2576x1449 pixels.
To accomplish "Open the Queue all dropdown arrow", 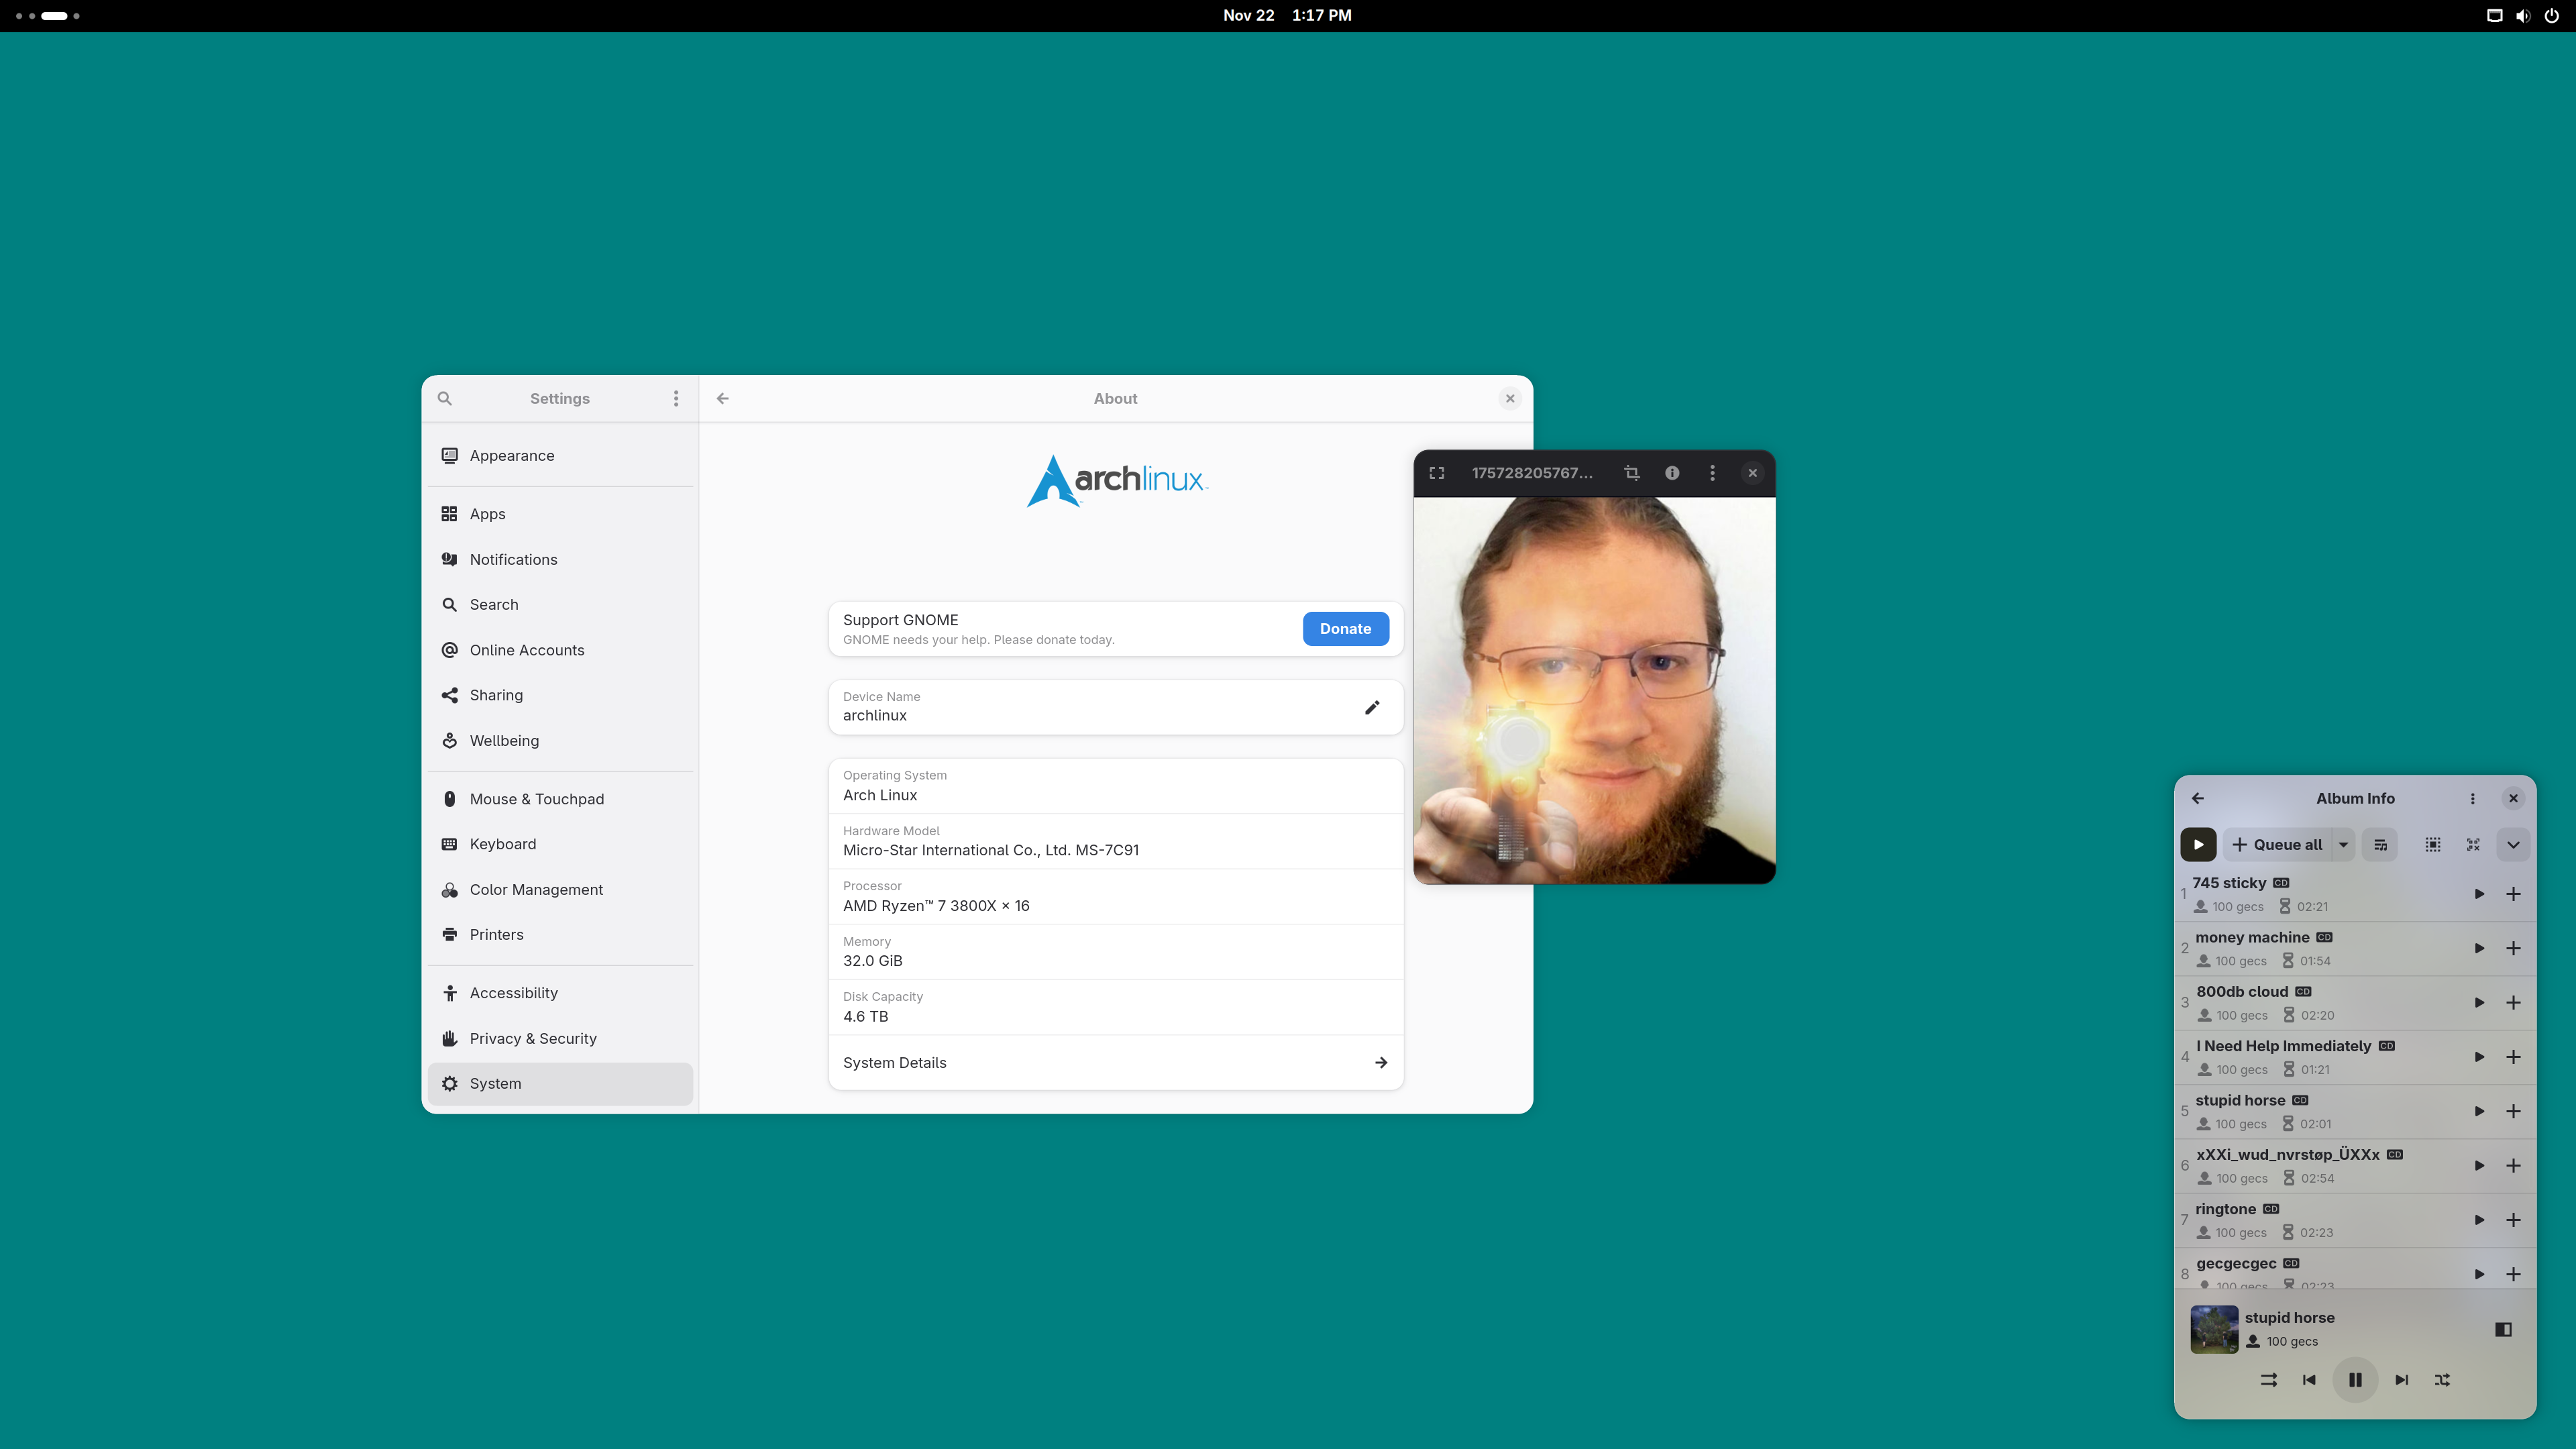I will (x=2343, y=844).
